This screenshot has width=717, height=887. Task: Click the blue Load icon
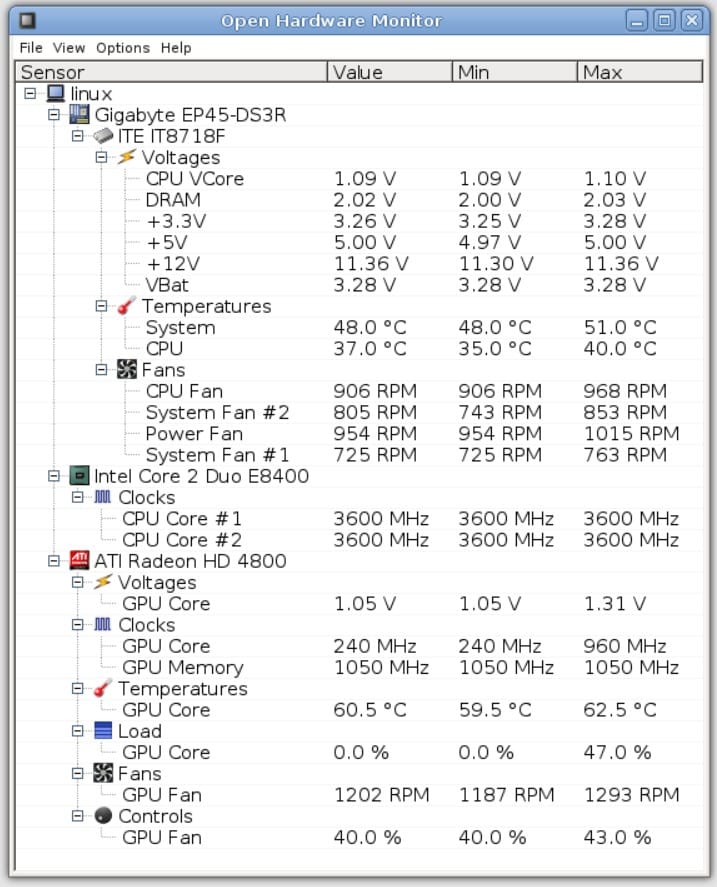[x=103, y=731]
